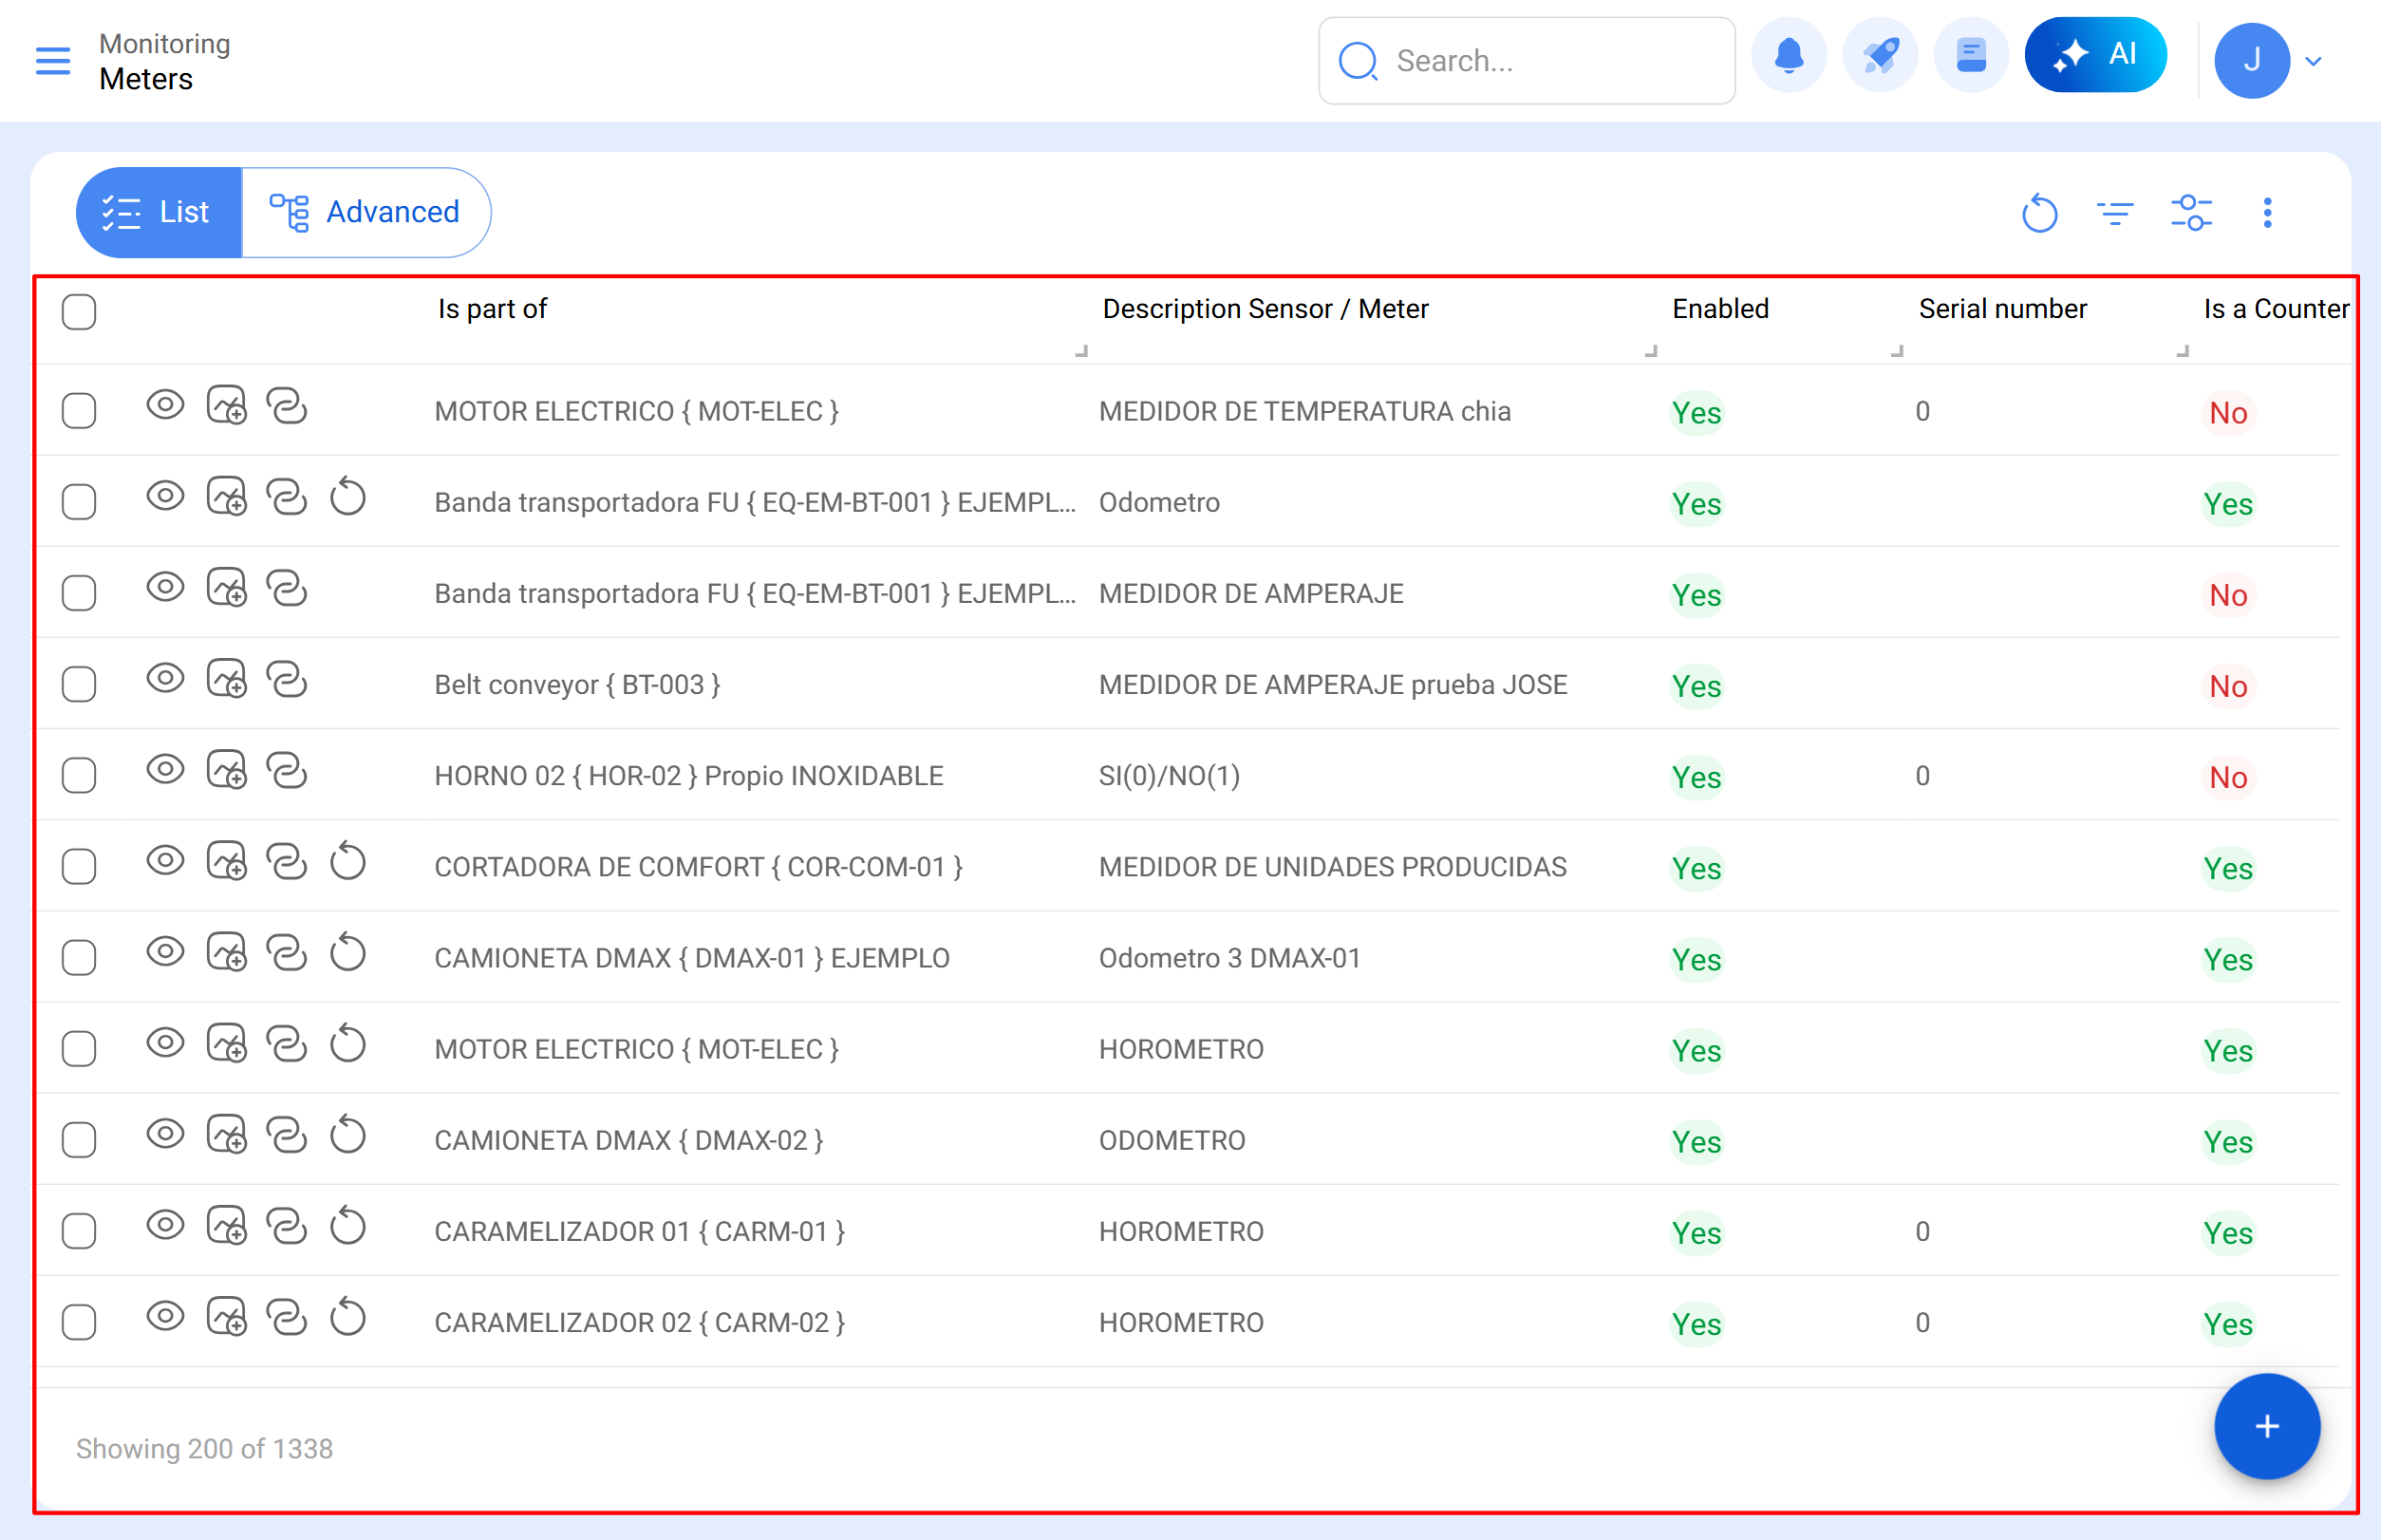Image resolution: width=2381 pixels, height=1540 pixels.
Task: Expand the user avatar J dropdown
Action: pyautogui.click(x=2312, y=62)
